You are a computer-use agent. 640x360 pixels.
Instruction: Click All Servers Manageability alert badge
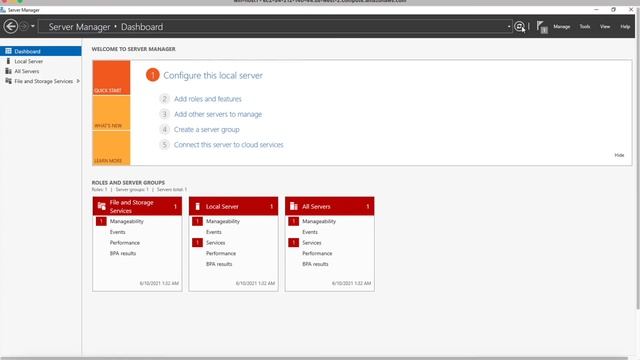tap(293, 221)
